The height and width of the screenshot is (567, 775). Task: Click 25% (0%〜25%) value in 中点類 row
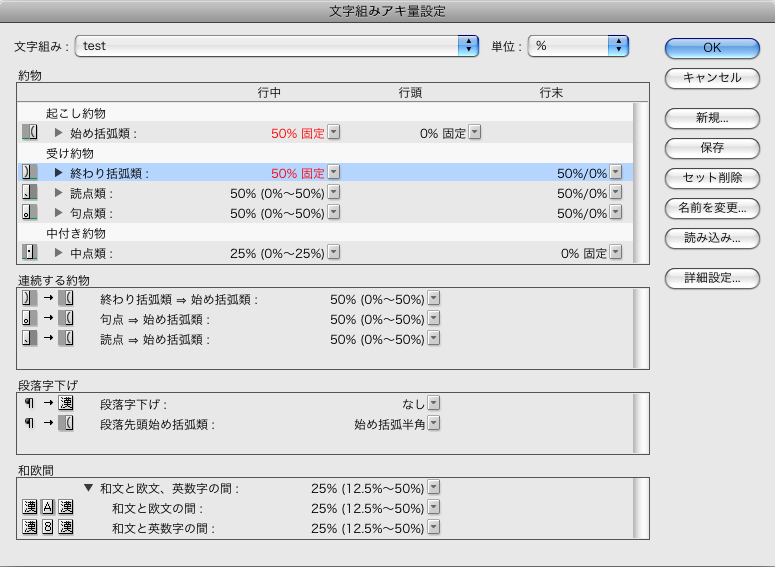(x=277, y=254)
